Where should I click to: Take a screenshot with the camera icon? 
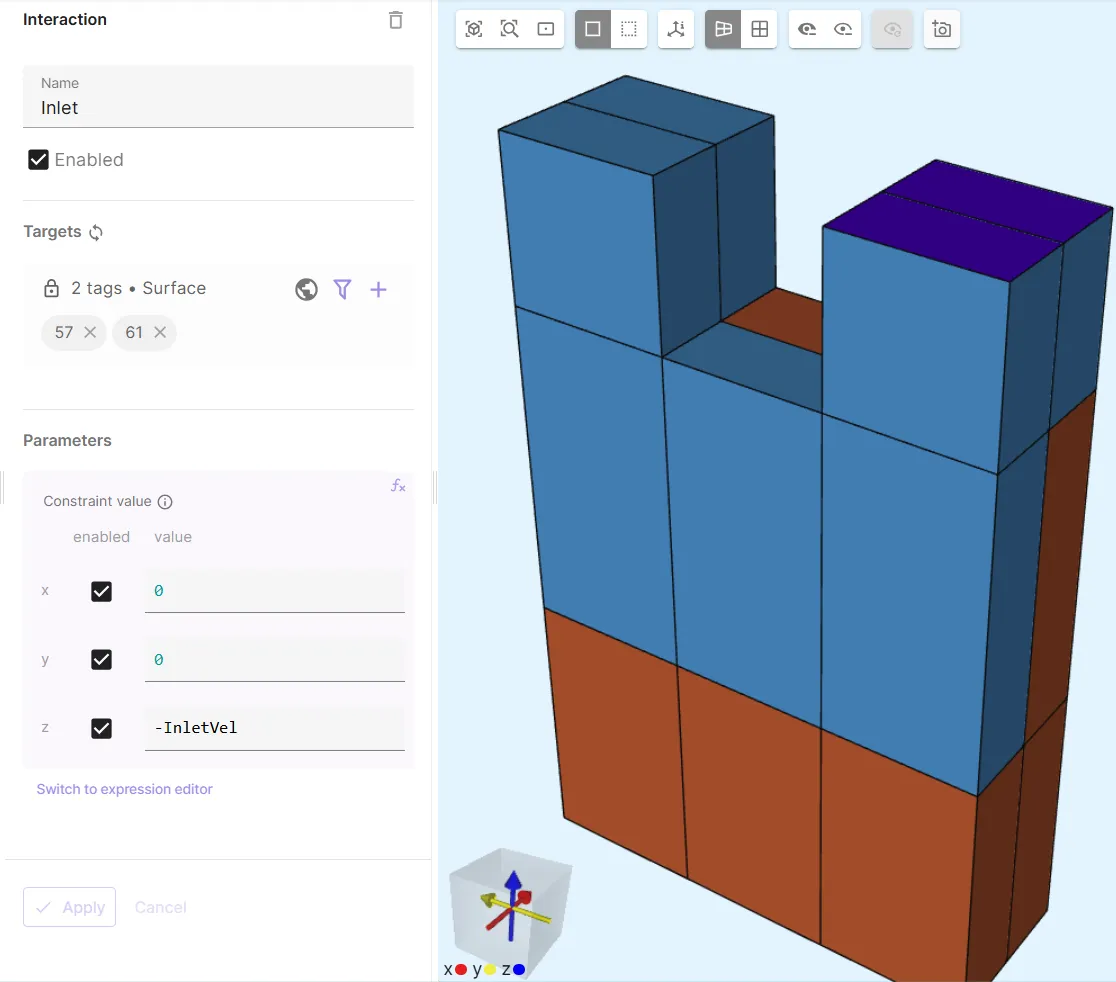click(941, 29)
